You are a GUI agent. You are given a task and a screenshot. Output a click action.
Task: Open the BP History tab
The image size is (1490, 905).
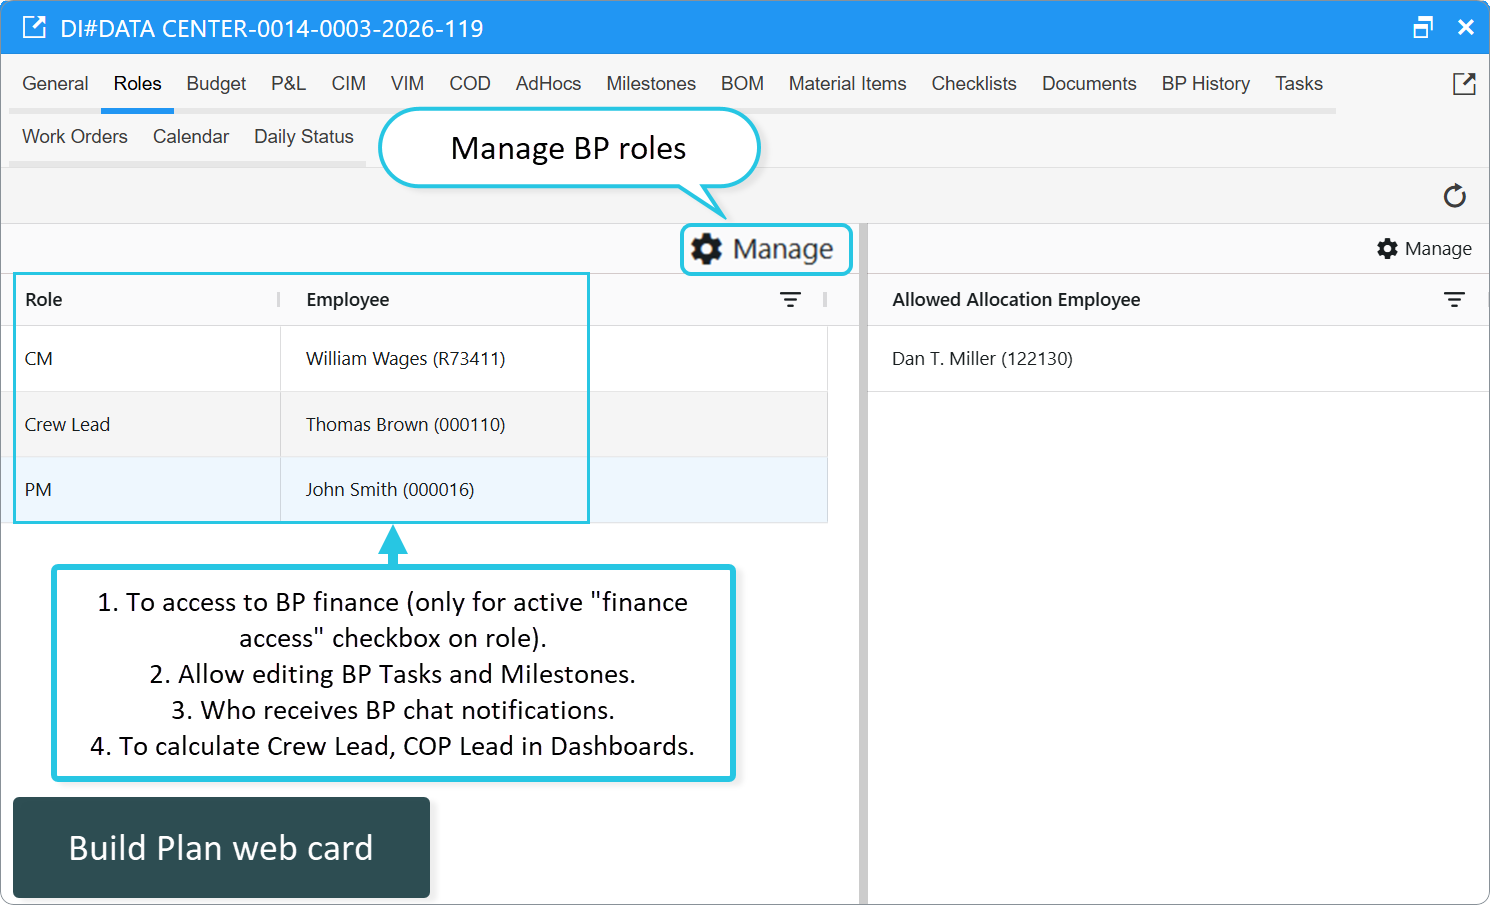click(x=1205, y=84)
